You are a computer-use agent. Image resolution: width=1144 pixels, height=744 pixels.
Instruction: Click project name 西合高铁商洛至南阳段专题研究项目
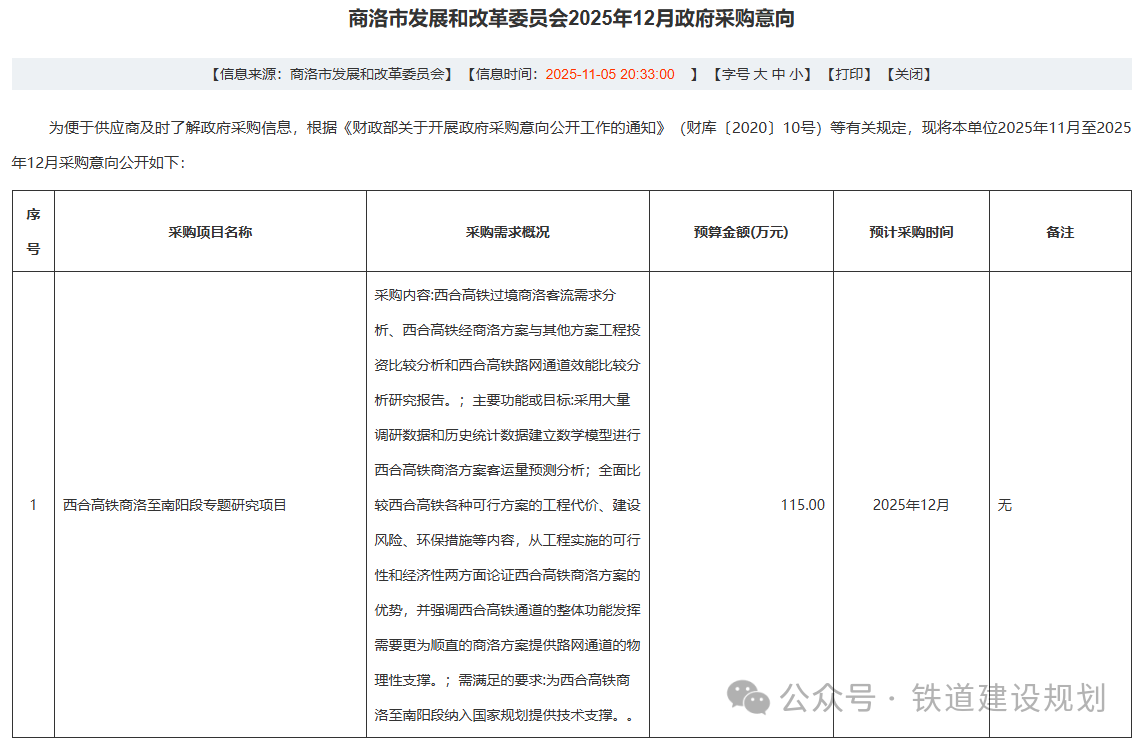click(x=175, y=505)
